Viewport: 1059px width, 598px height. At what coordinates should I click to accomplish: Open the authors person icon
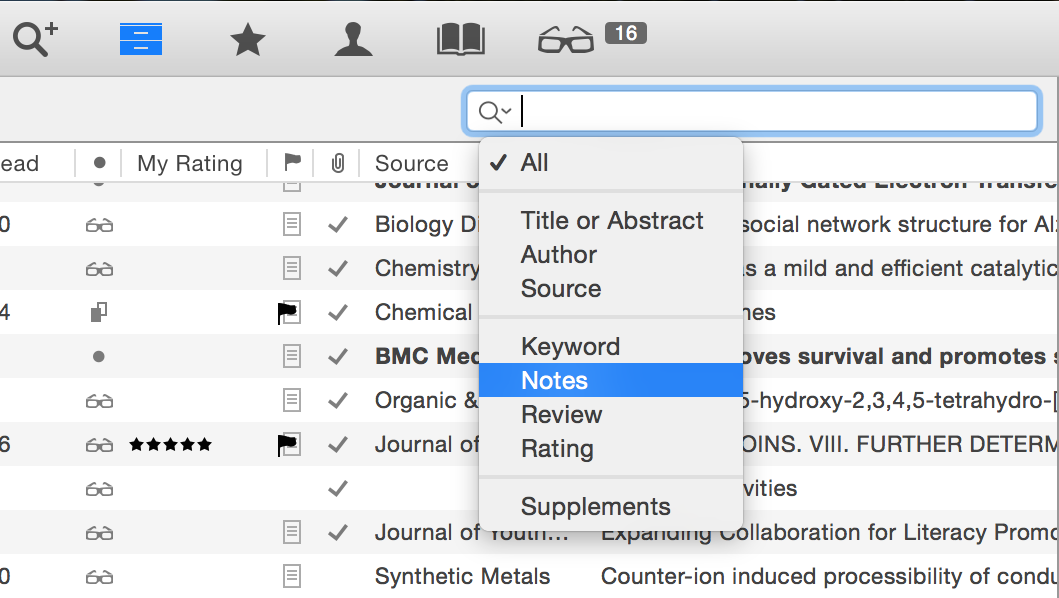[x=353, y=39]
